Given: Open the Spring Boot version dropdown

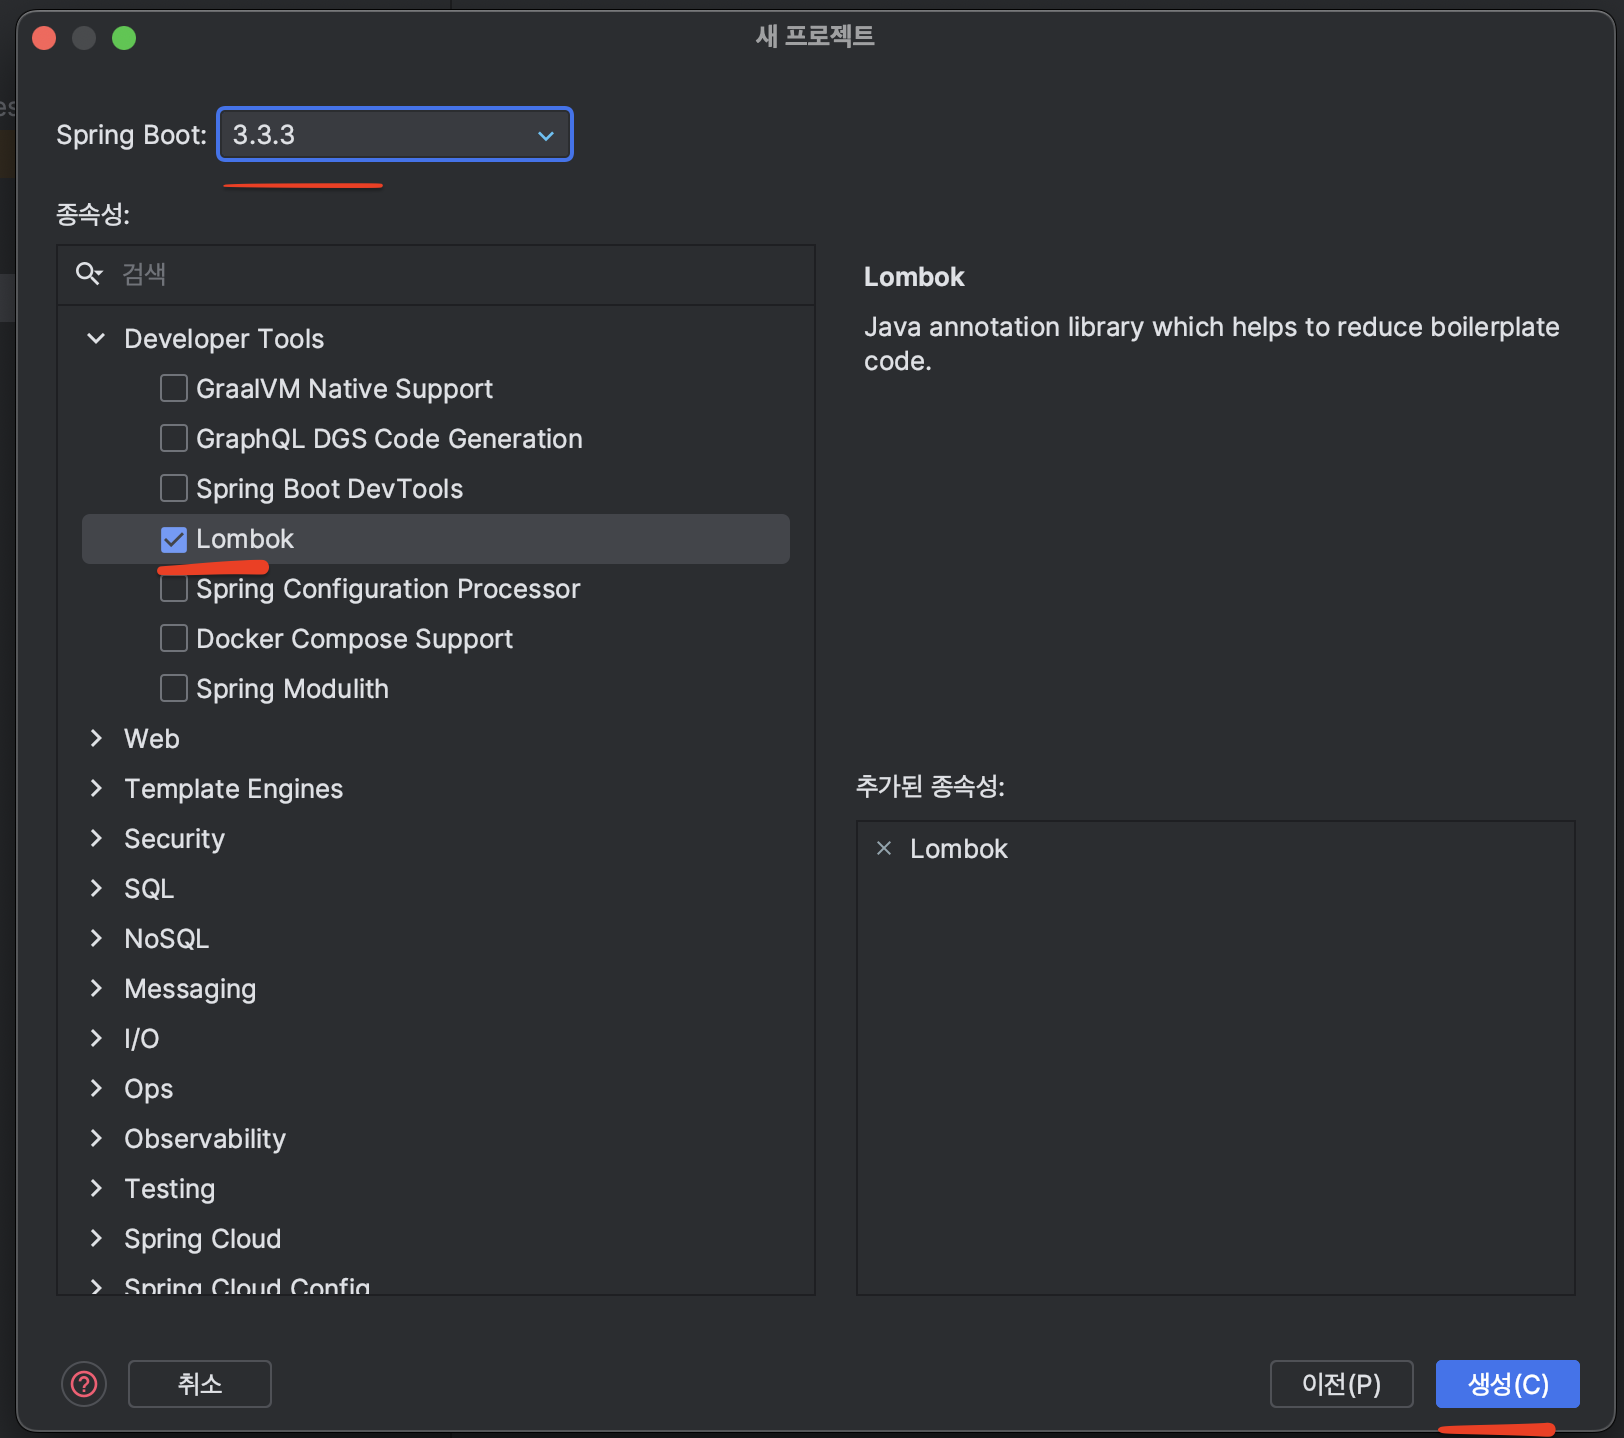Looking at the screenshot, I should click(x=395, y=134).
